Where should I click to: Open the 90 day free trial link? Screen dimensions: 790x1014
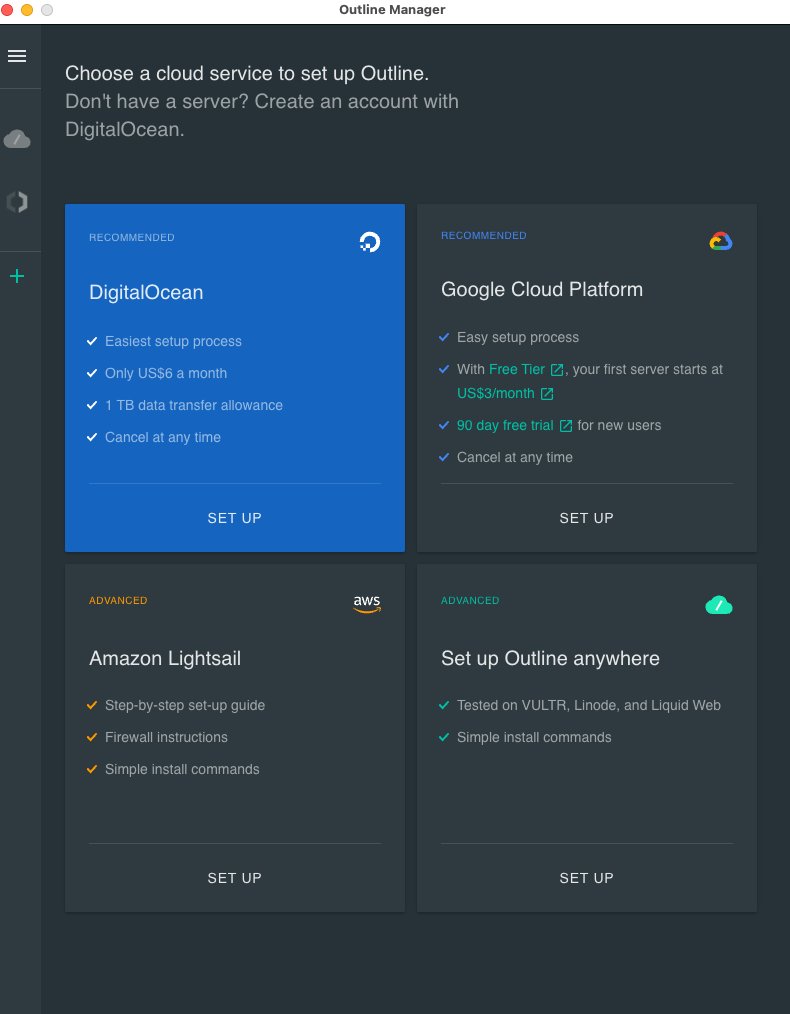coord(505,425)
